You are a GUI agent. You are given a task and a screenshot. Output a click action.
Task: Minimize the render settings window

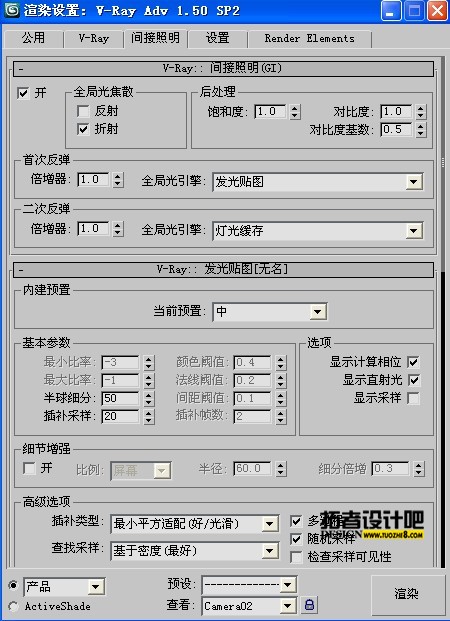tap(391, 11)
